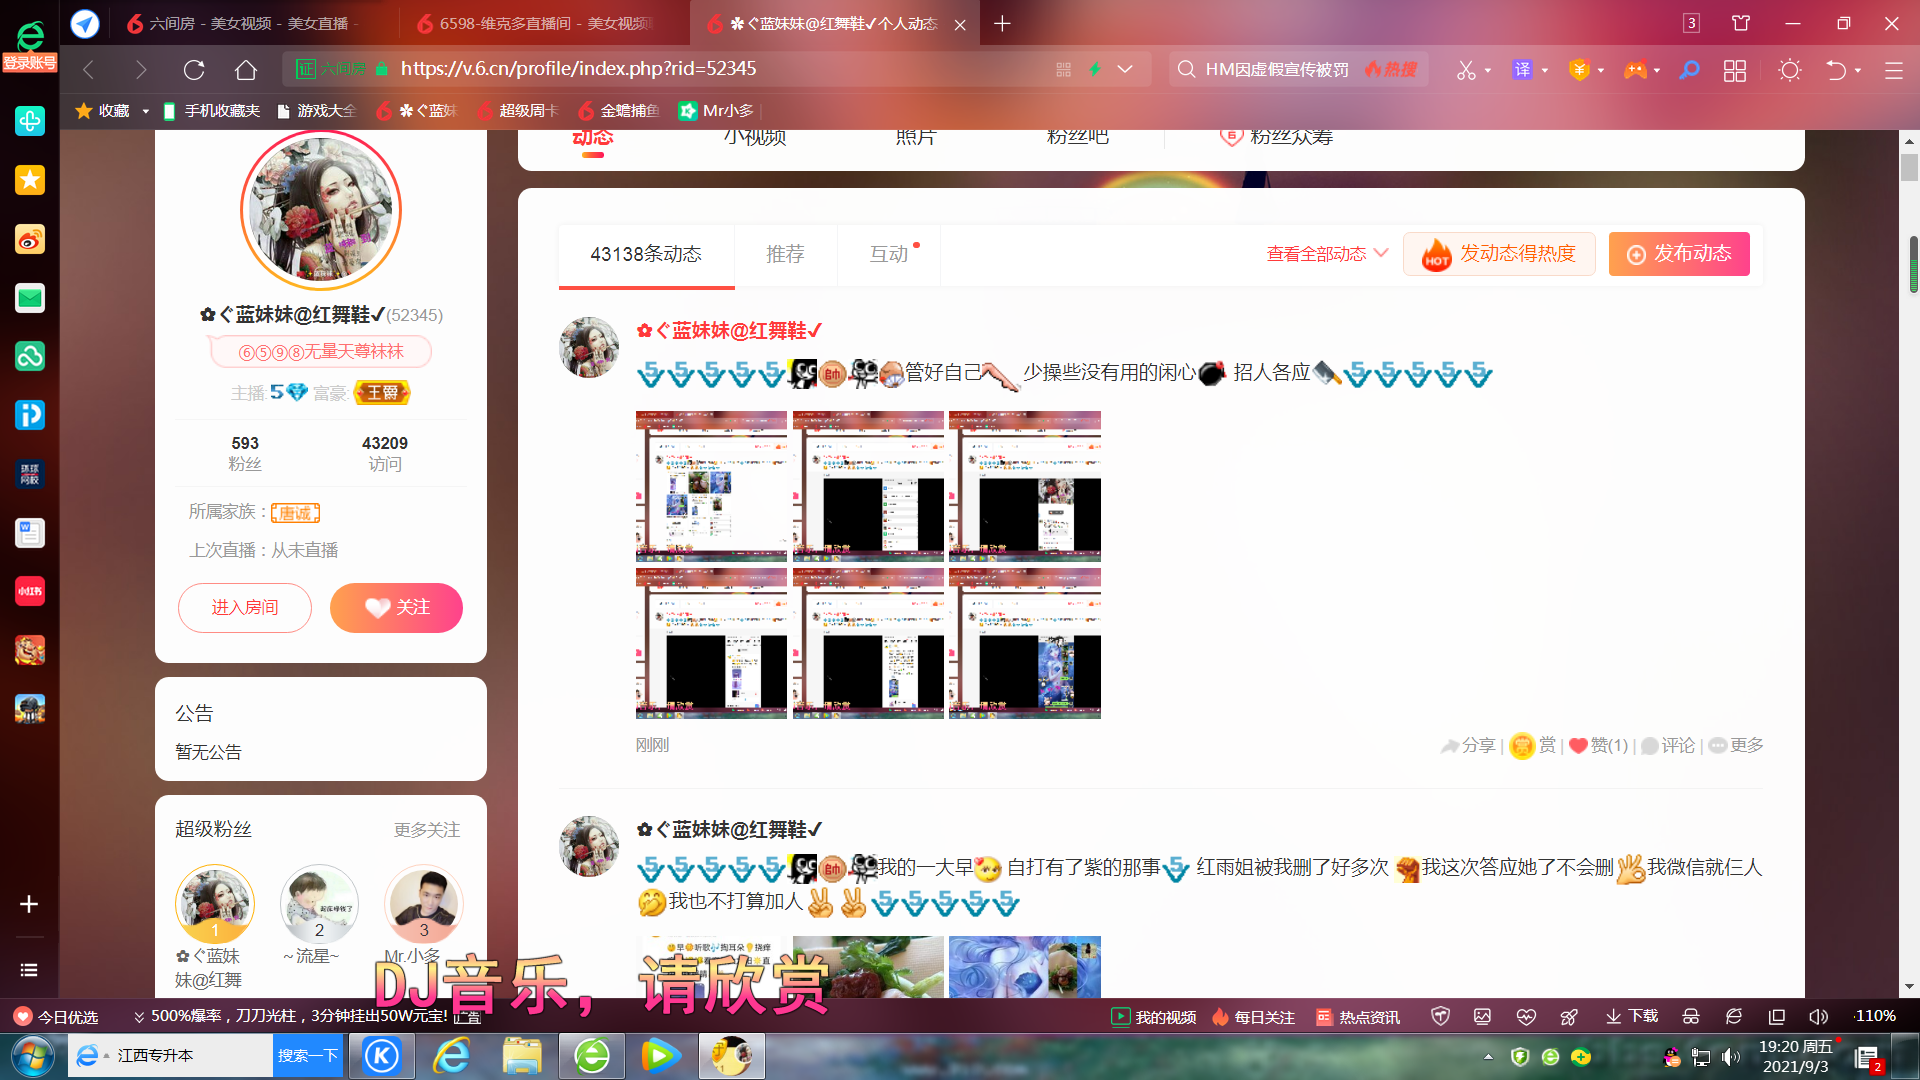Click the blue magnifier search icon
Viewport: 1920px width, 1080px height.
[x=1689, y=69]
